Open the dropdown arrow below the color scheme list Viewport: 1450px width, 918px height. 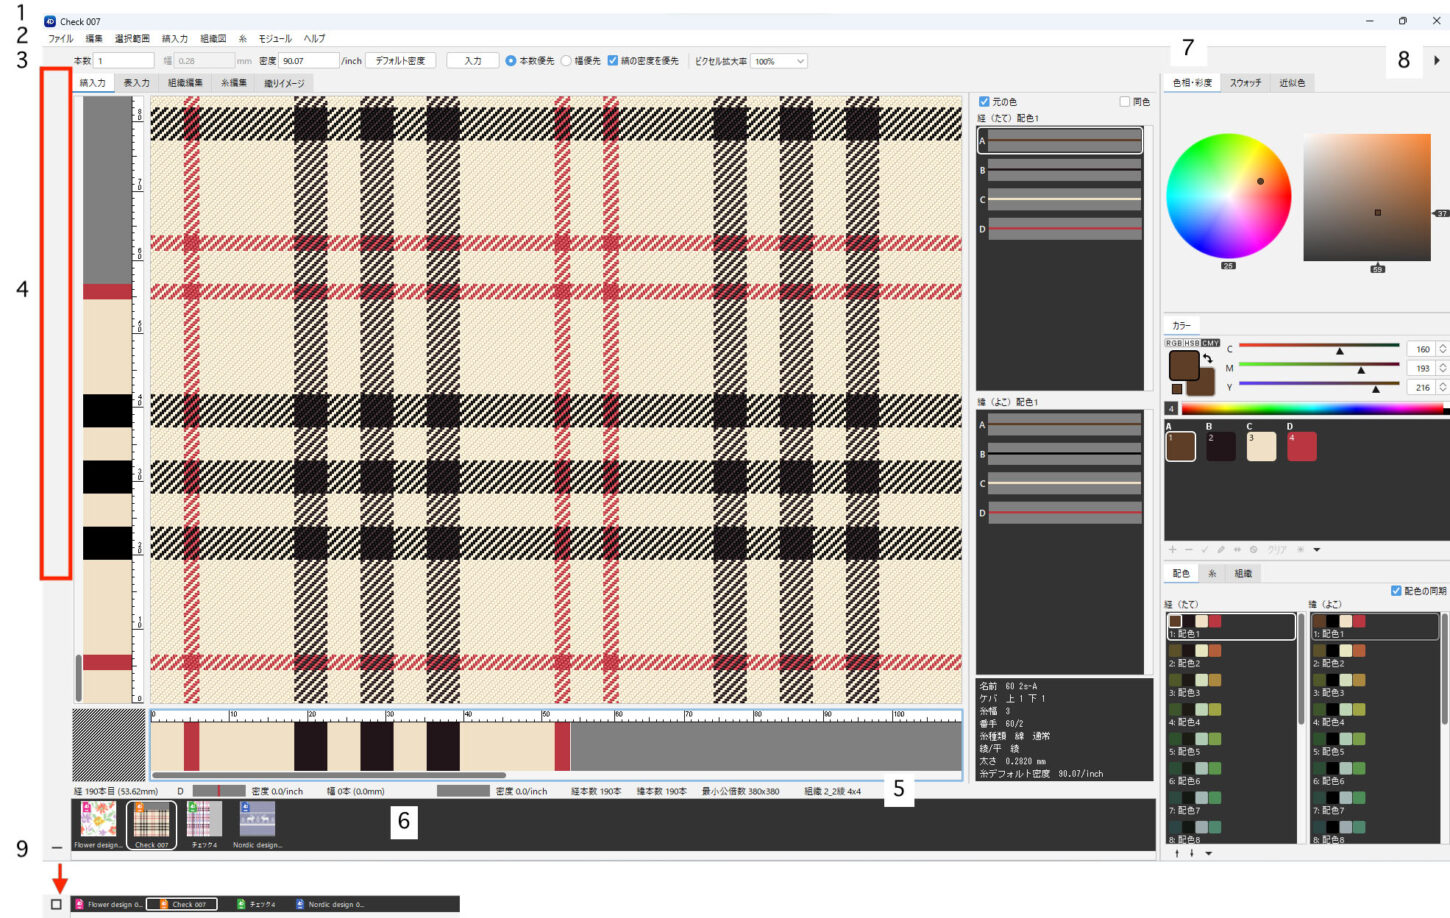tap(1209, 854)
